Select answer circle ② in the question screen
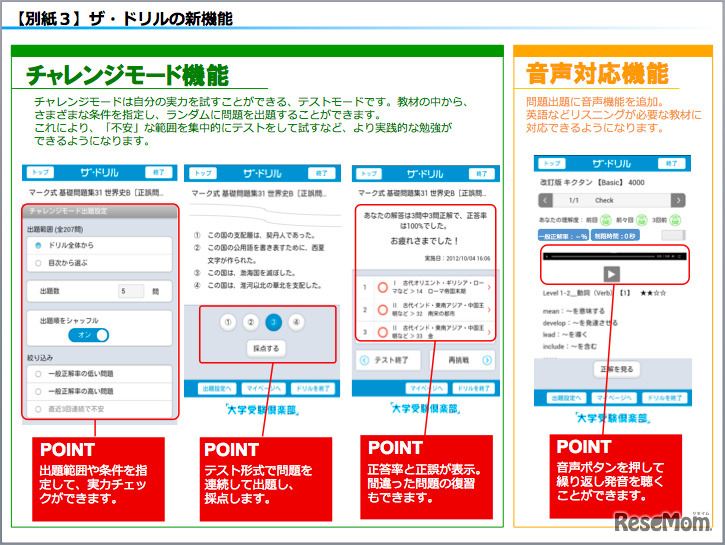This screenshot has width=725, height=545. (251, 322)
